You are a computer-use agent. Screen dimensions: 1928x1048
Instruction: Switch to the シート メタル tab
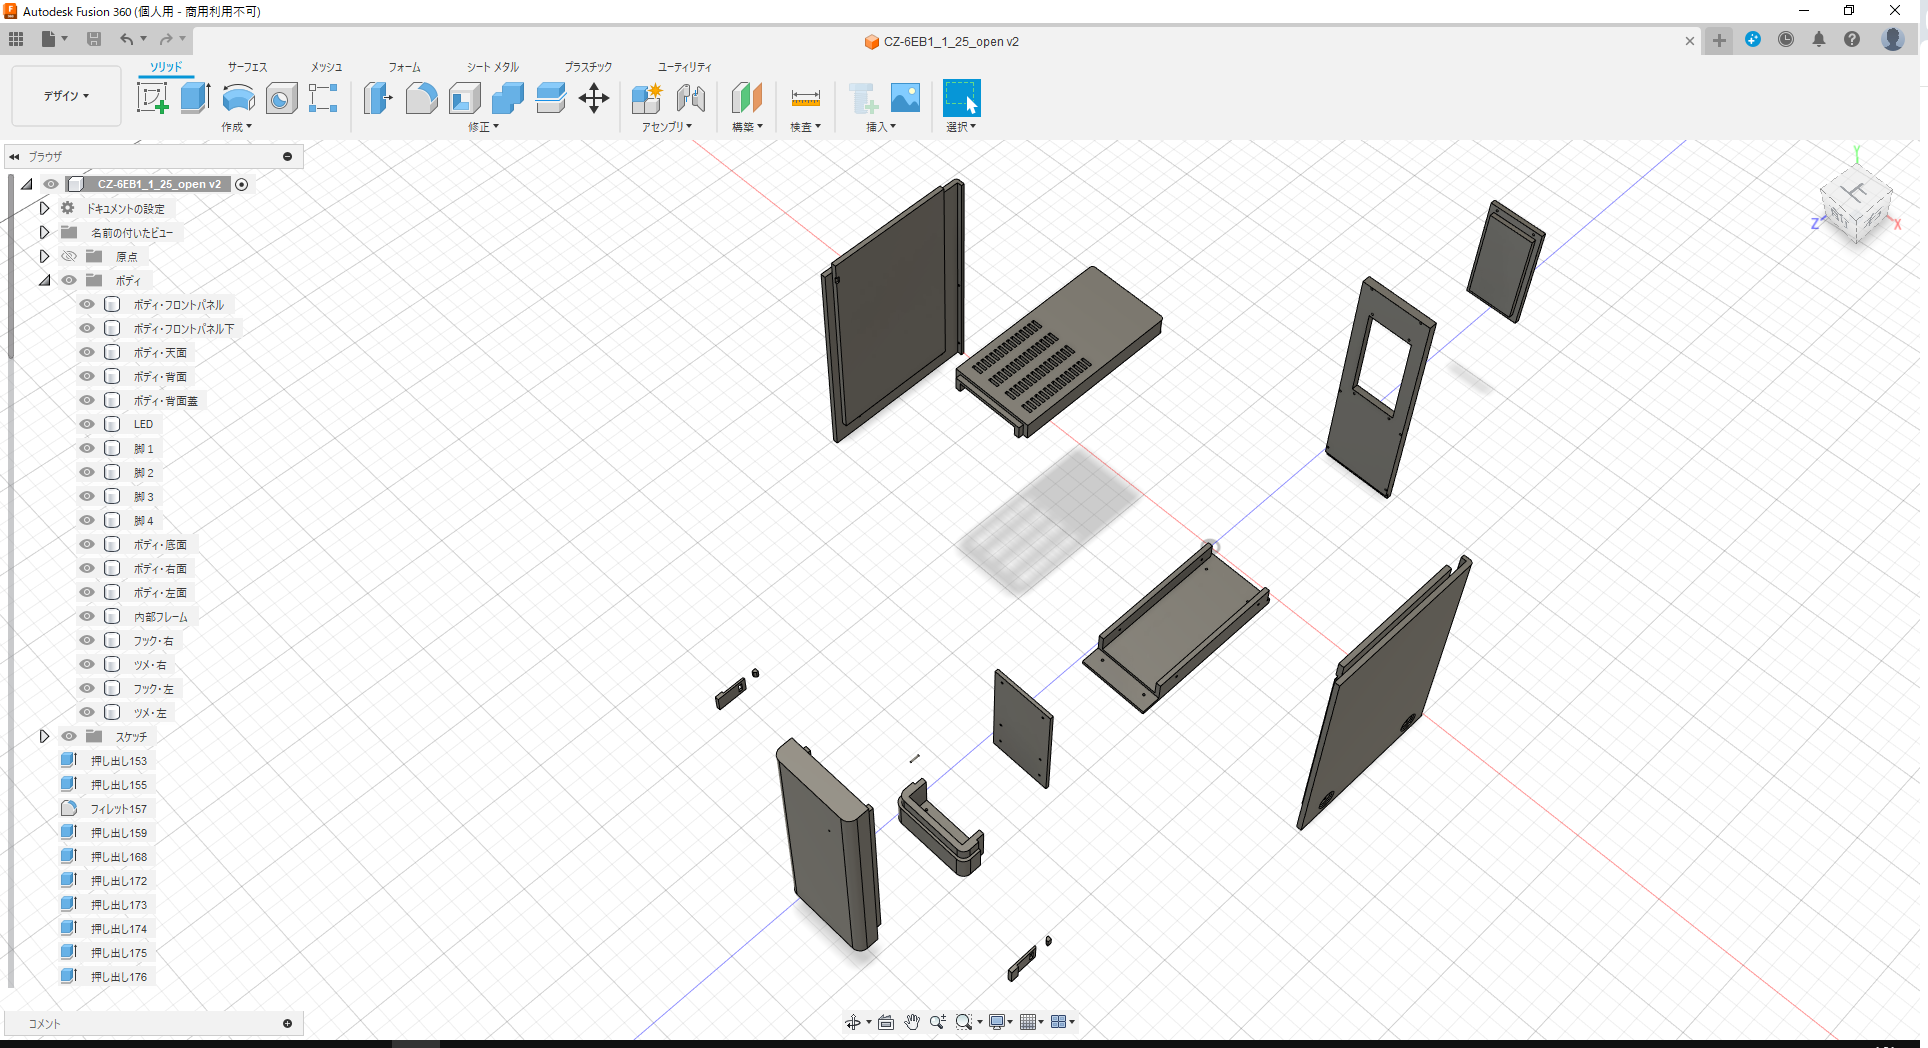coord(491,67)
